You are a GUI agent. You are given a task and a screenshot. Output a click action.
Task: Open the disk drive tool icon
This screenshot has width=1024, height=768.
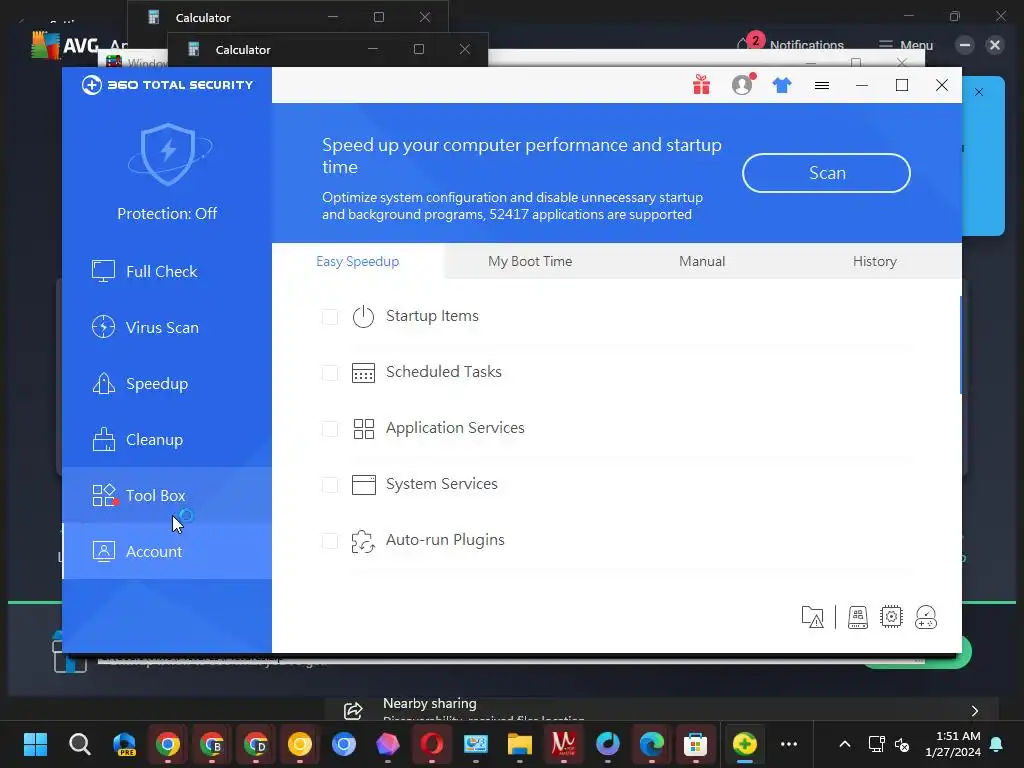857,617
